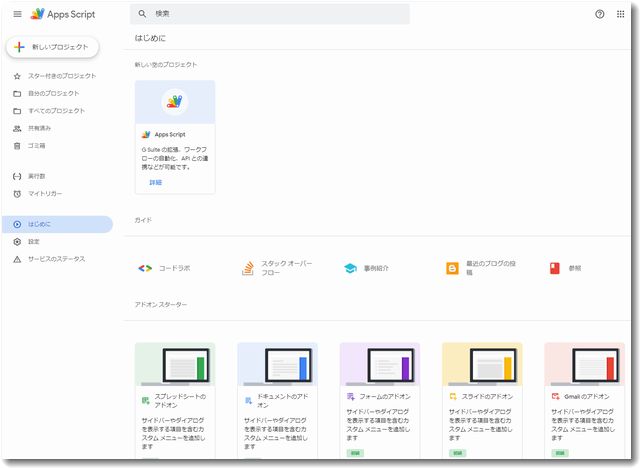Click the settings gear icon
This screenshot has height=468, width=640.
point(17,242)
